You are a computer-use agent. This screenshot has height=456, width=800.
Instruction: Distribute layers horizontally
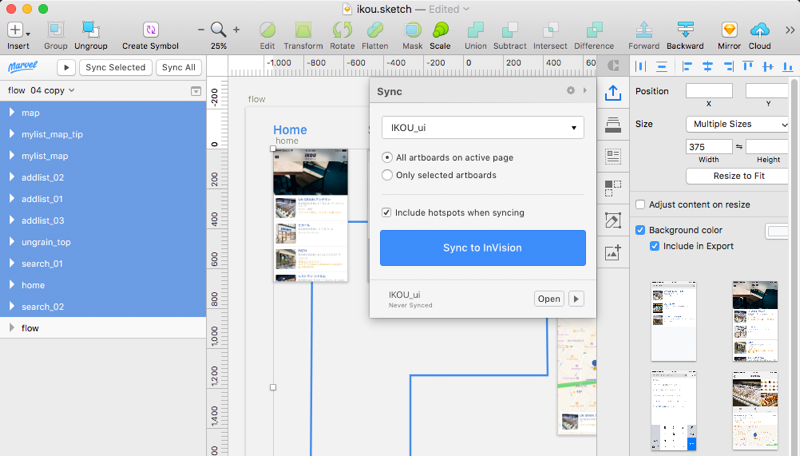(640, 66)
